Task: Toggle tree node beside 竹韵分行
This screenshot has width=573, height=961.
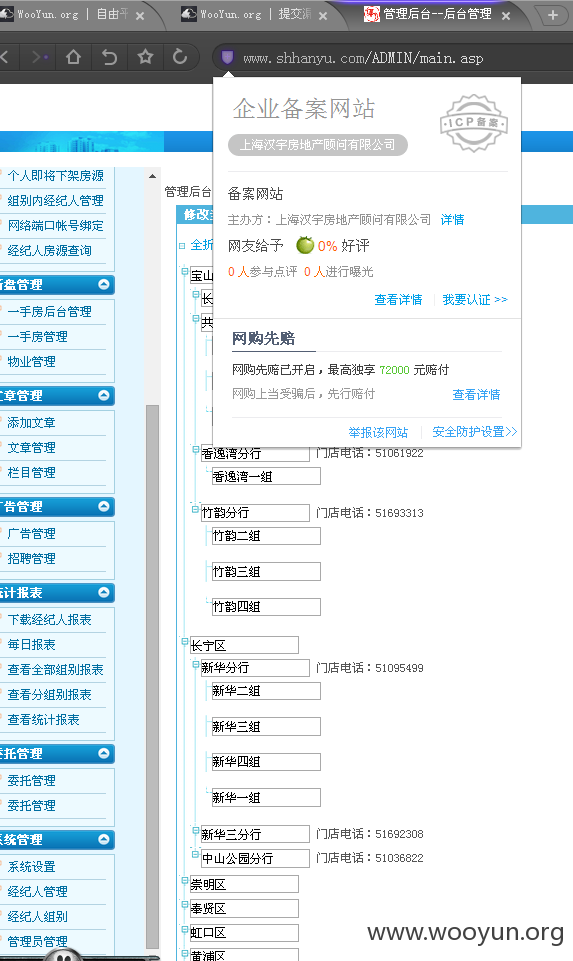Action: tap(195, 509)
